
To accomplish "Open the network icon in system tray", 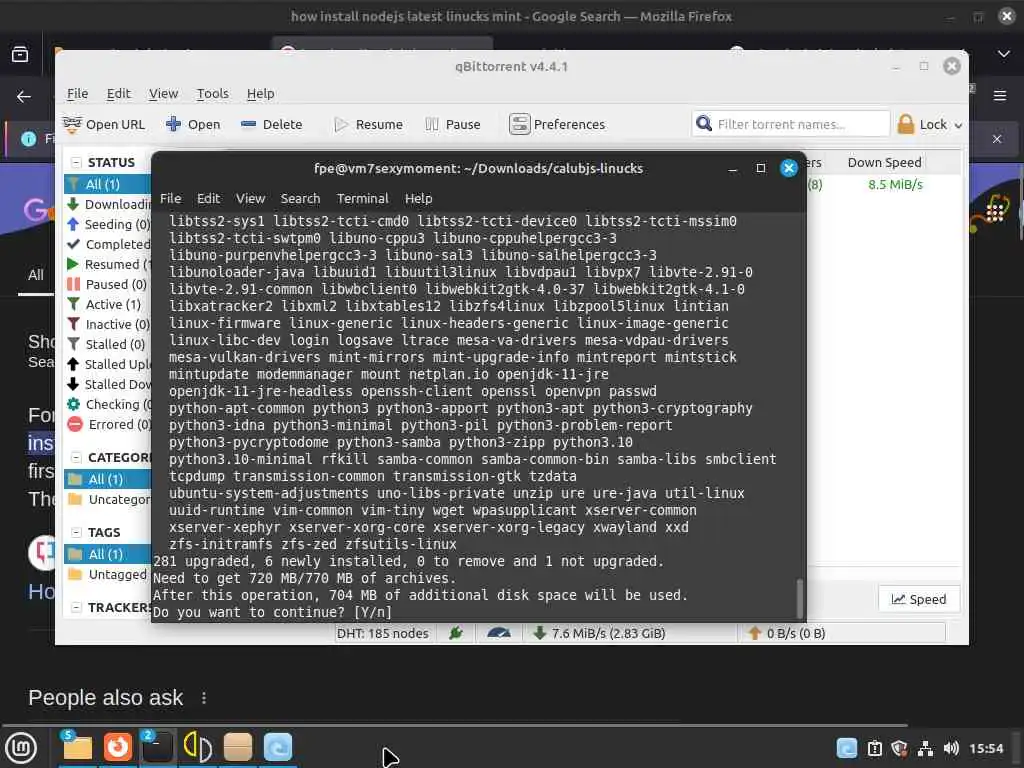I will 925,748.
